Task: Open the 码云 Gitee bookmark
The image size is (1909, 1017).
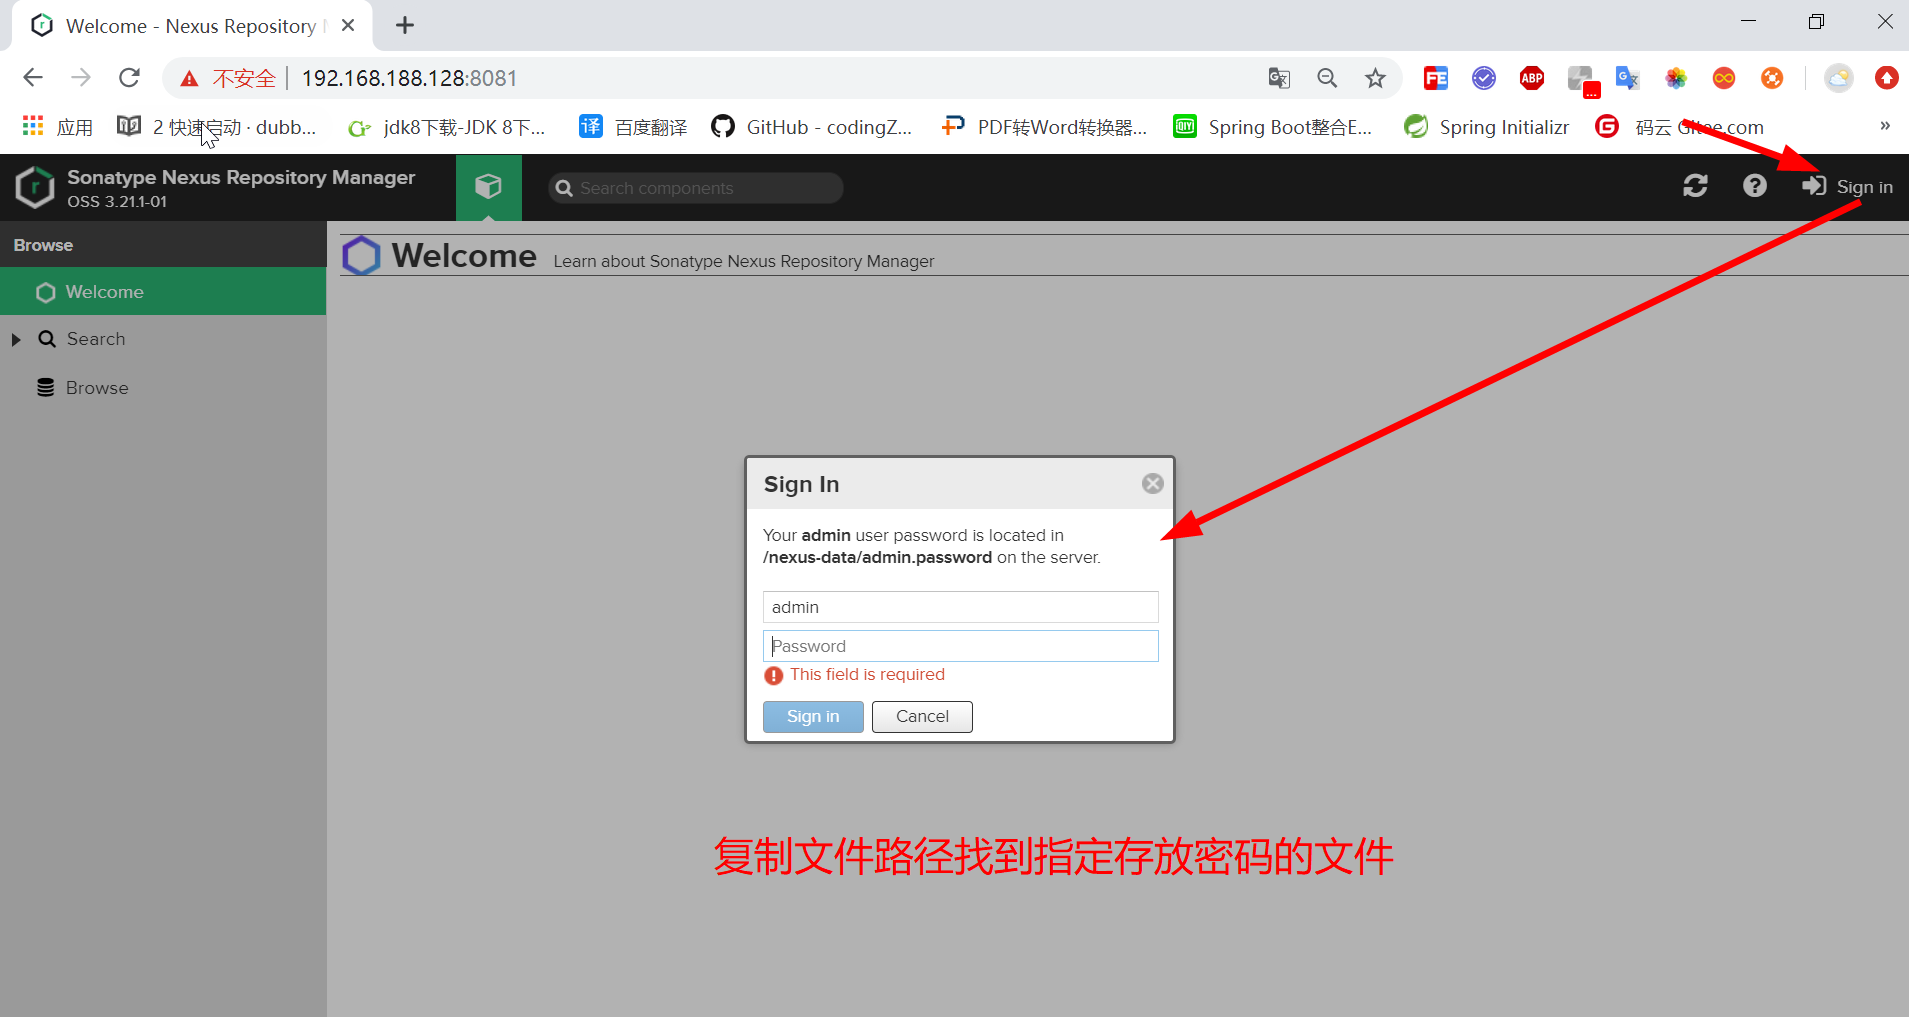Action: tap(1680, 127)
